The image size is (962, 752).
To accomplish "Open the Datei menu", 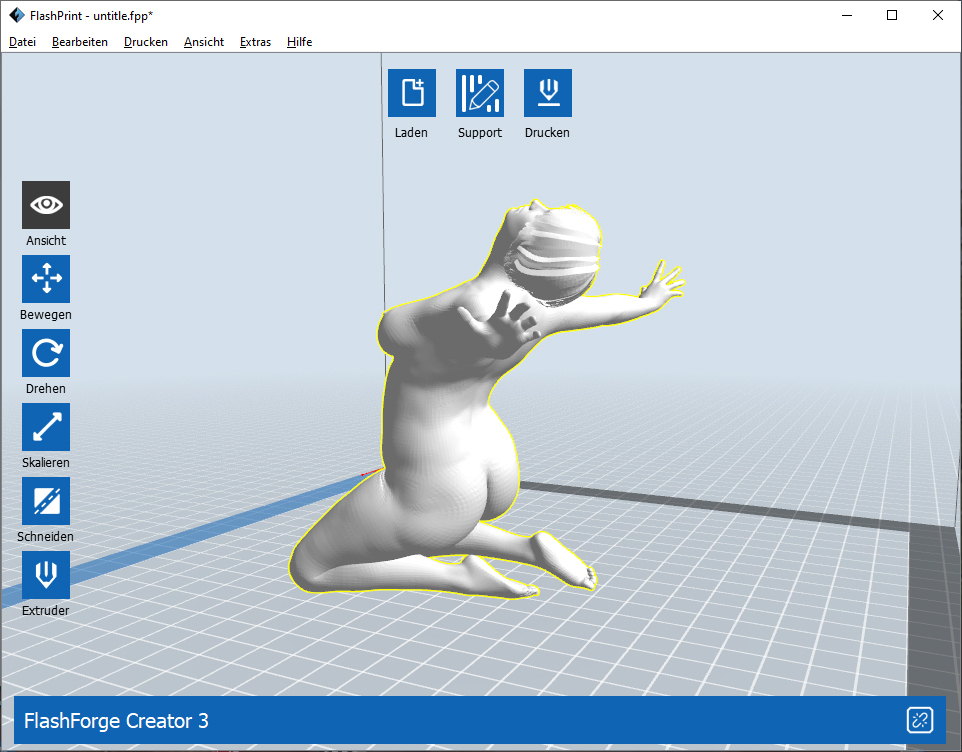I will 22,42.
